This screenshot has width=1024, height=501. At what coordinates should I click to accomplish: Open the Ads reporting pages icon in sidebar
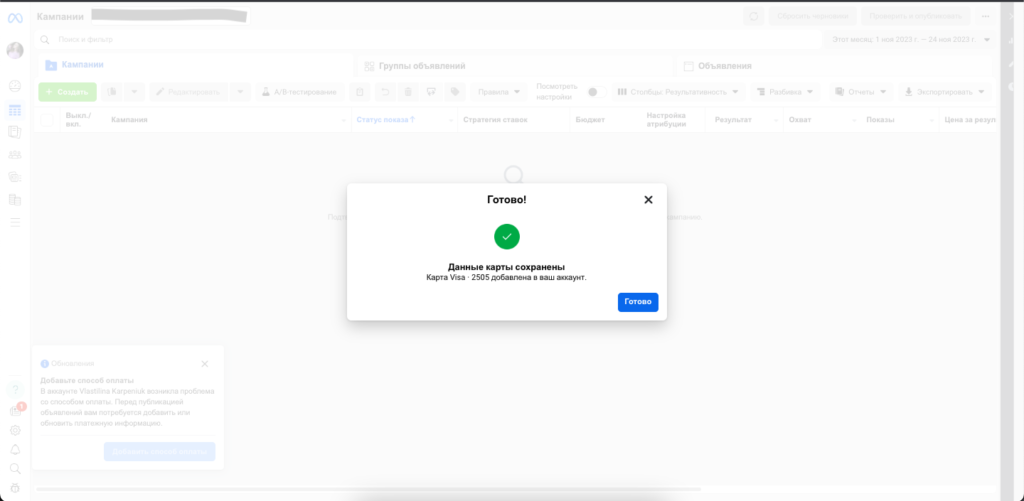pyautogui.click(x=15, y=133)
